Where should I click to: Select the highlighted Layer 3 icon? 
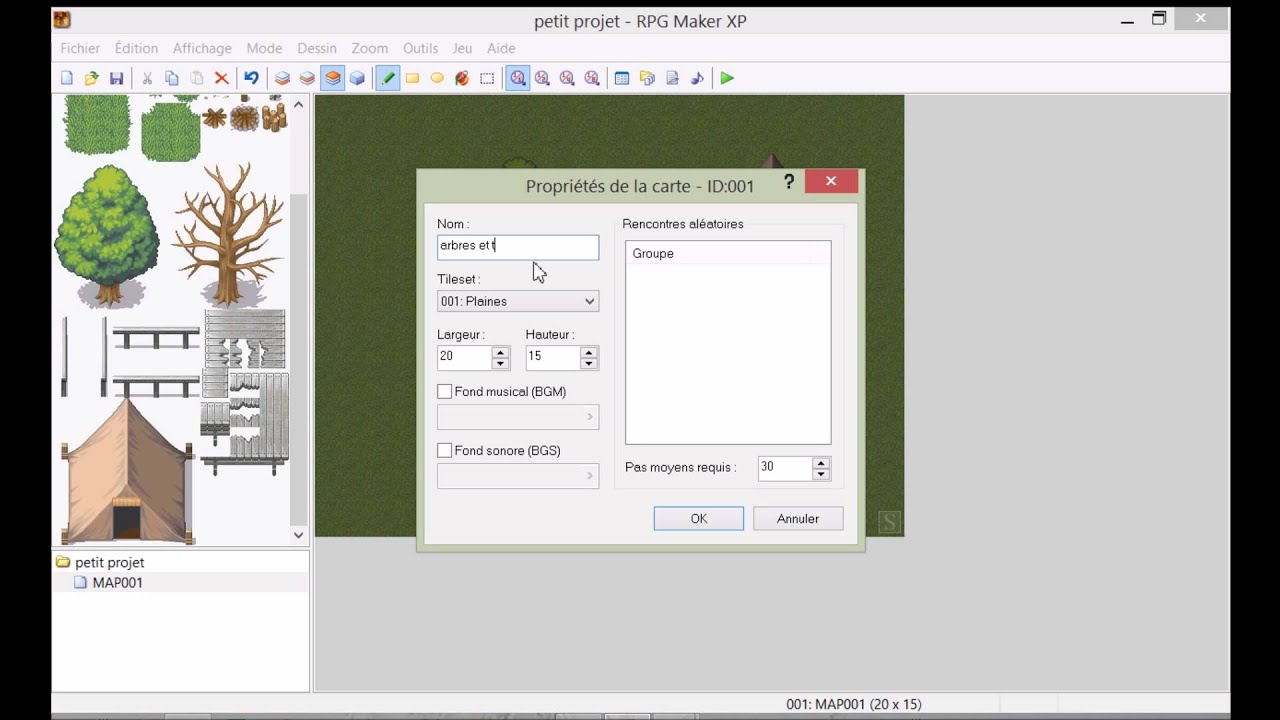point(332,78)
